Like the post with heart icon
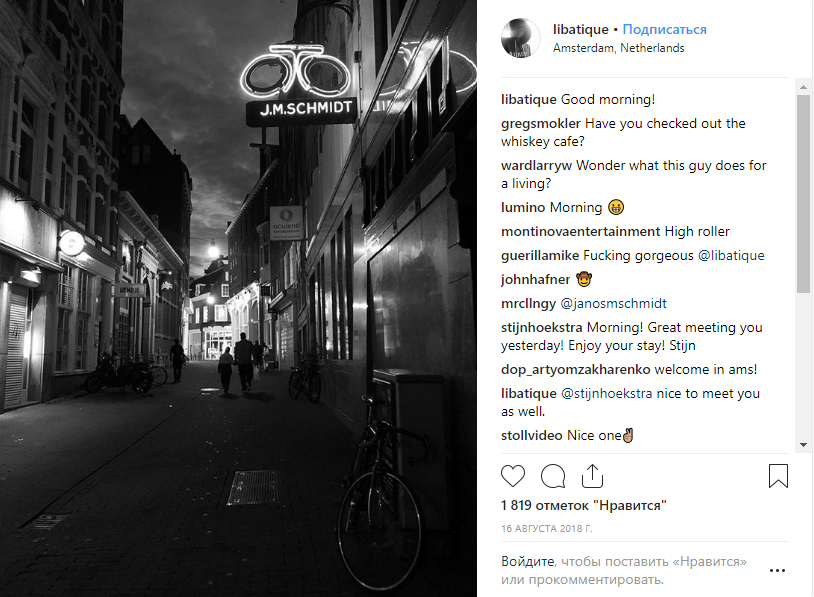The height and width of the screenshot is (597, 814). click(x=513, y=476)
